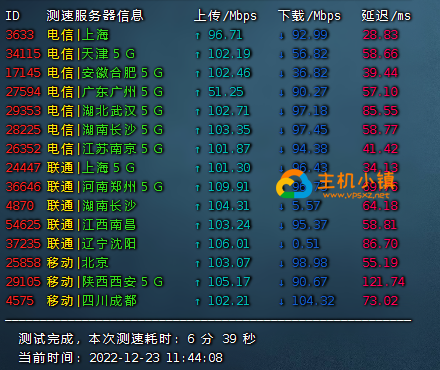This screenshot has width=440, height=370.
Task: Click the 延迟/ms column header
Action: (x=386, y=16)
